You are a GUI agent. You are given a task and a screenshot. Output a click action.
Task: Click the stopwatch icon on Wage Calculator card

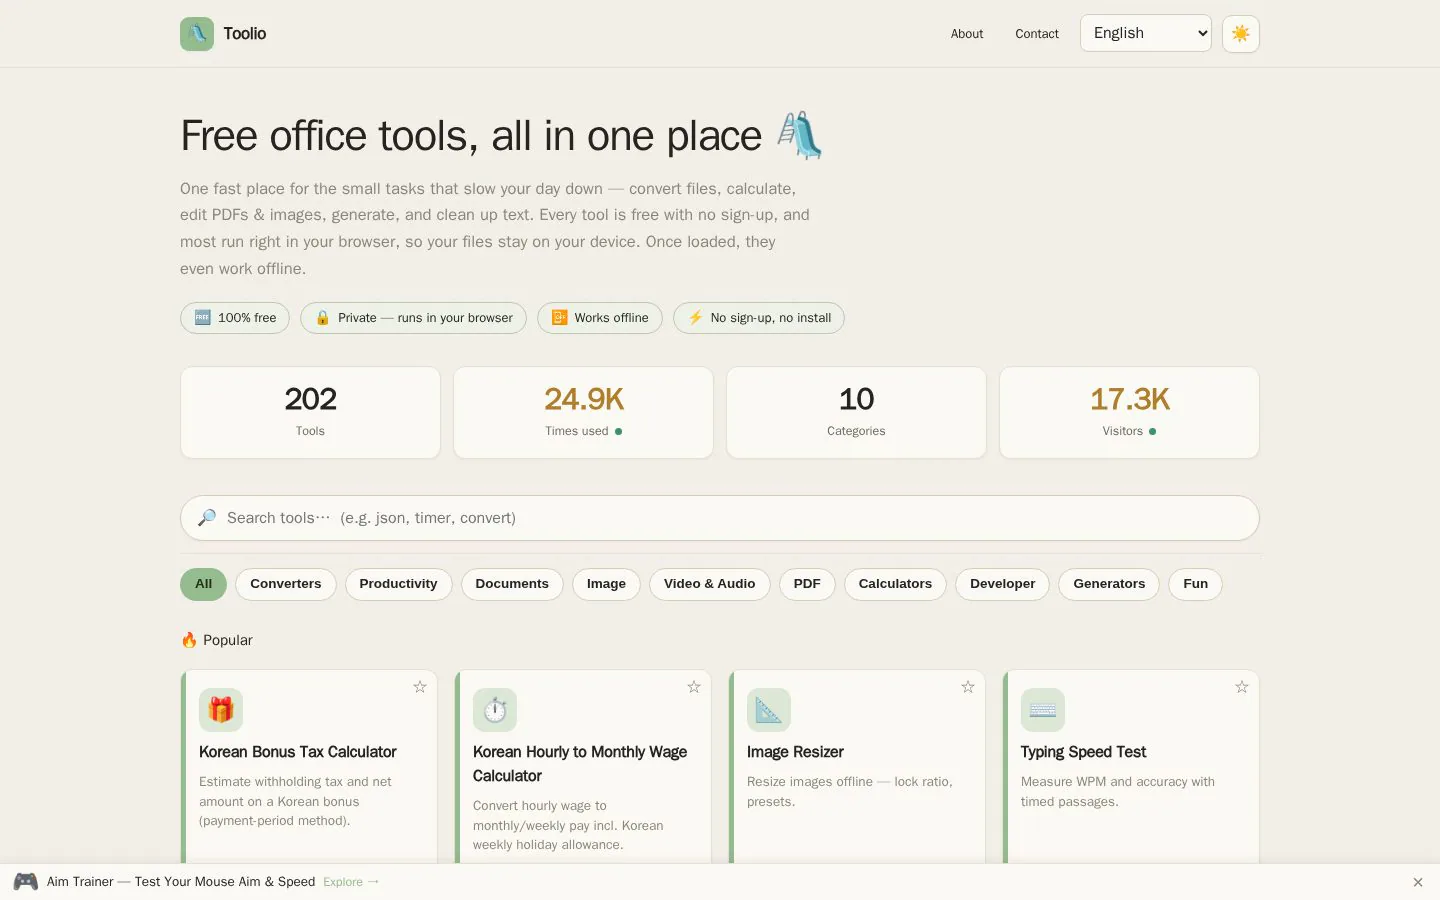coord(495,710)
